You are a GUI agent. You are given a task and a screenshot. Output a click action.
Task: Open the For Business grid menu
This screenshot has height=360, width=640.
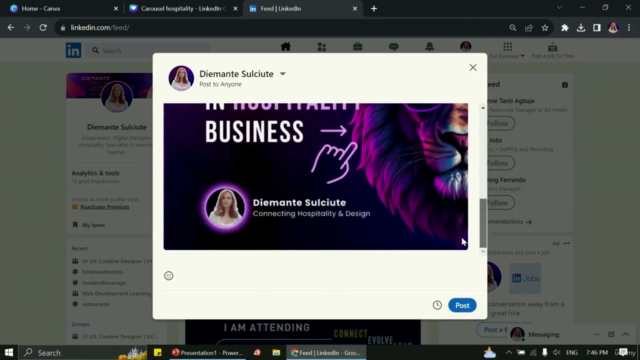pos(507,50)
